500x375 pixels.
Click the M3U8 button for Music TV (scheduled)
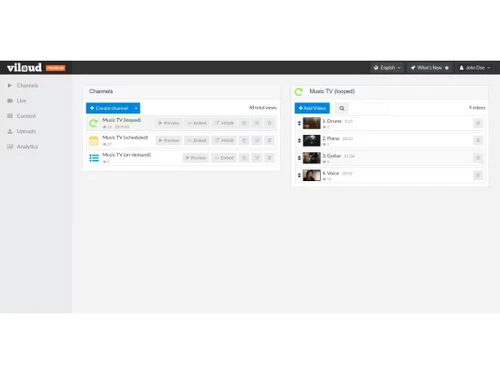224,140
